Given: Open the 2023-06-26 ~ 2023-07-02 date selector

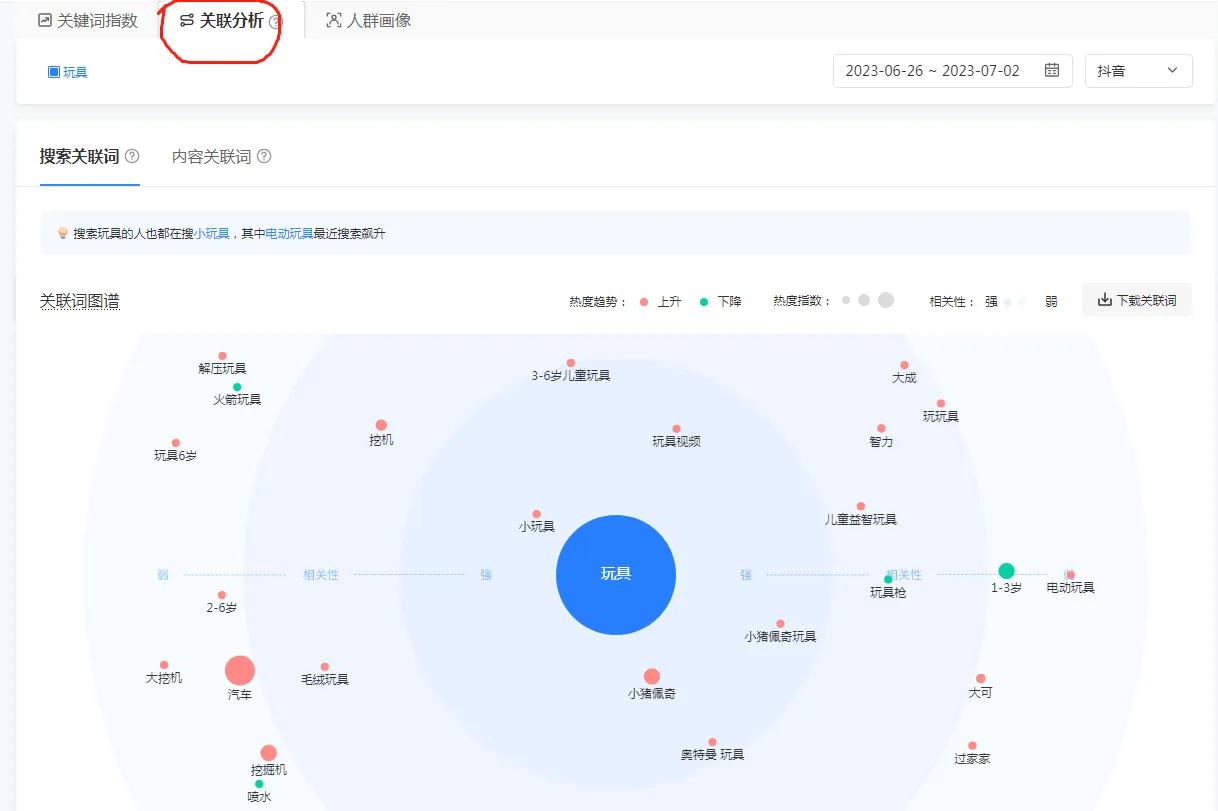Looking at the screenshot, I should click(x=930, y=70).
